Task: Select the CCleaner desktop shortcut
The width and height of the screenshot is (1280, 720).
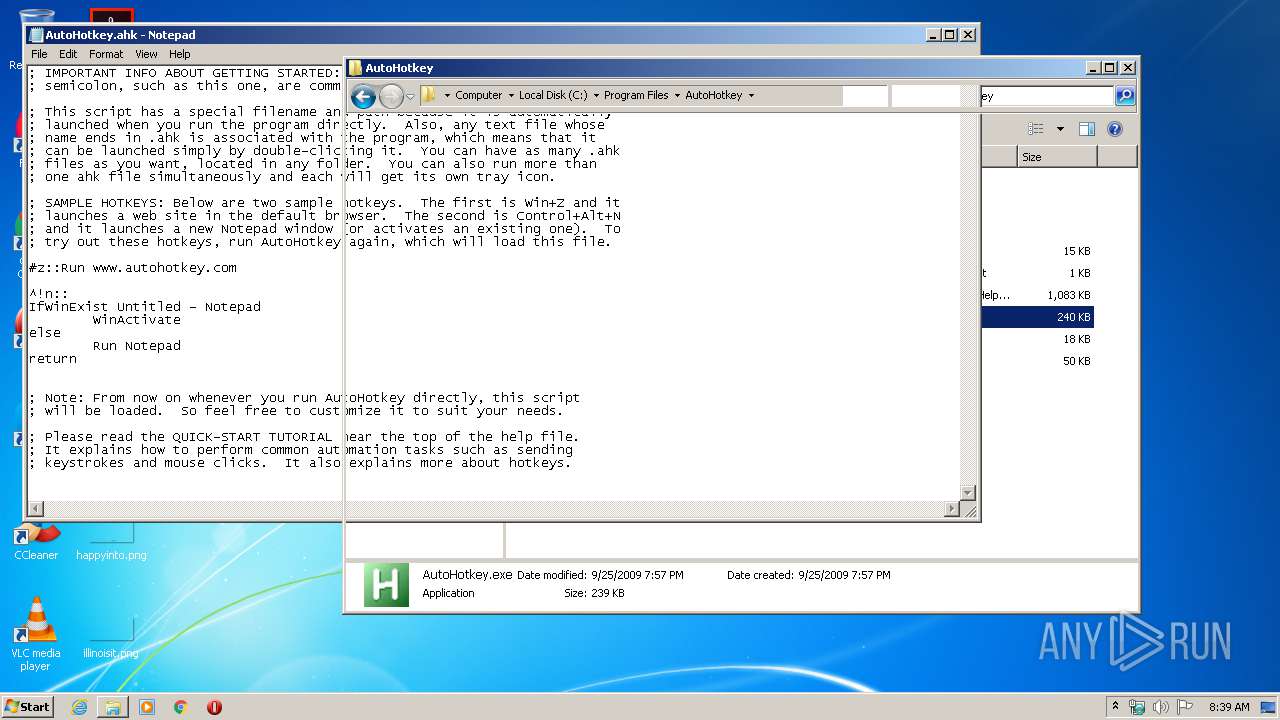Action: (x=36, y=541)
